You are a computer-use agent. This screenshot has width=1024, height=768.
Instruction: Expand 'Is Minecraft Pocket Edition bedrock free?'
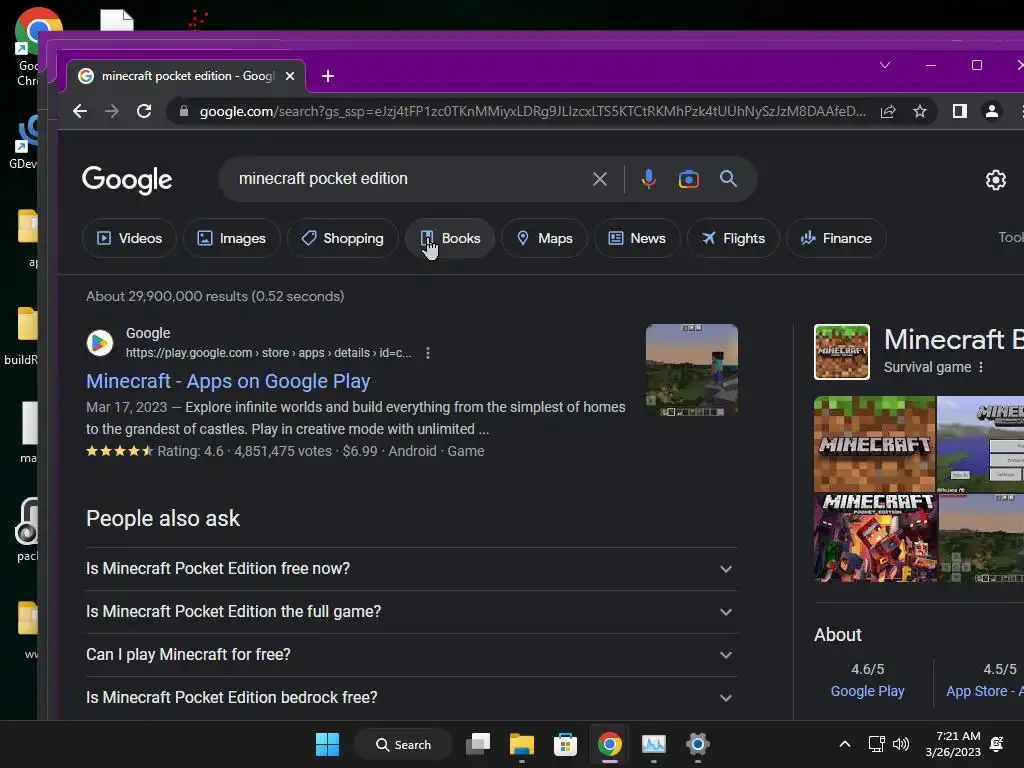click(x=412, y=697)
